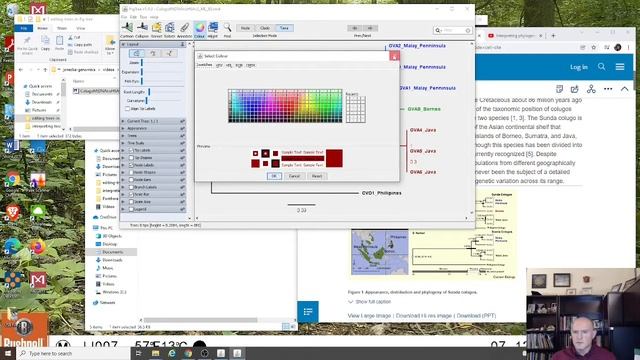The image size is (640, 360).
Task: Click the Paste icon in Explorer ribbon
Action: point(60,43)
